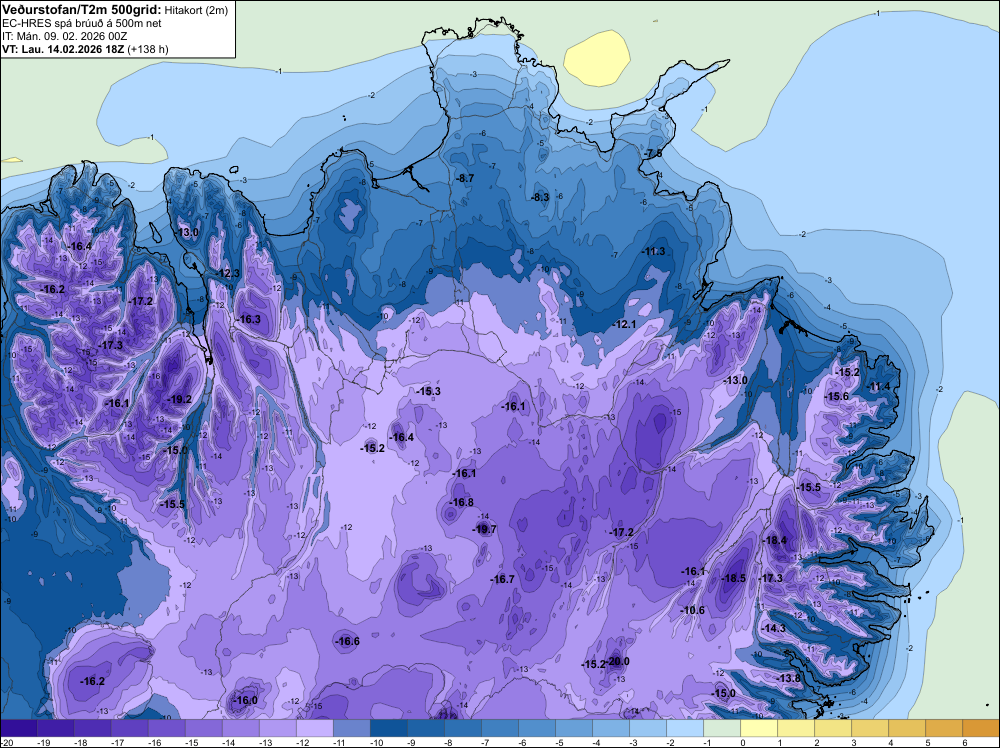
Task: Click the '(+138 h)' forecast offset text
Action: (148, 49)
